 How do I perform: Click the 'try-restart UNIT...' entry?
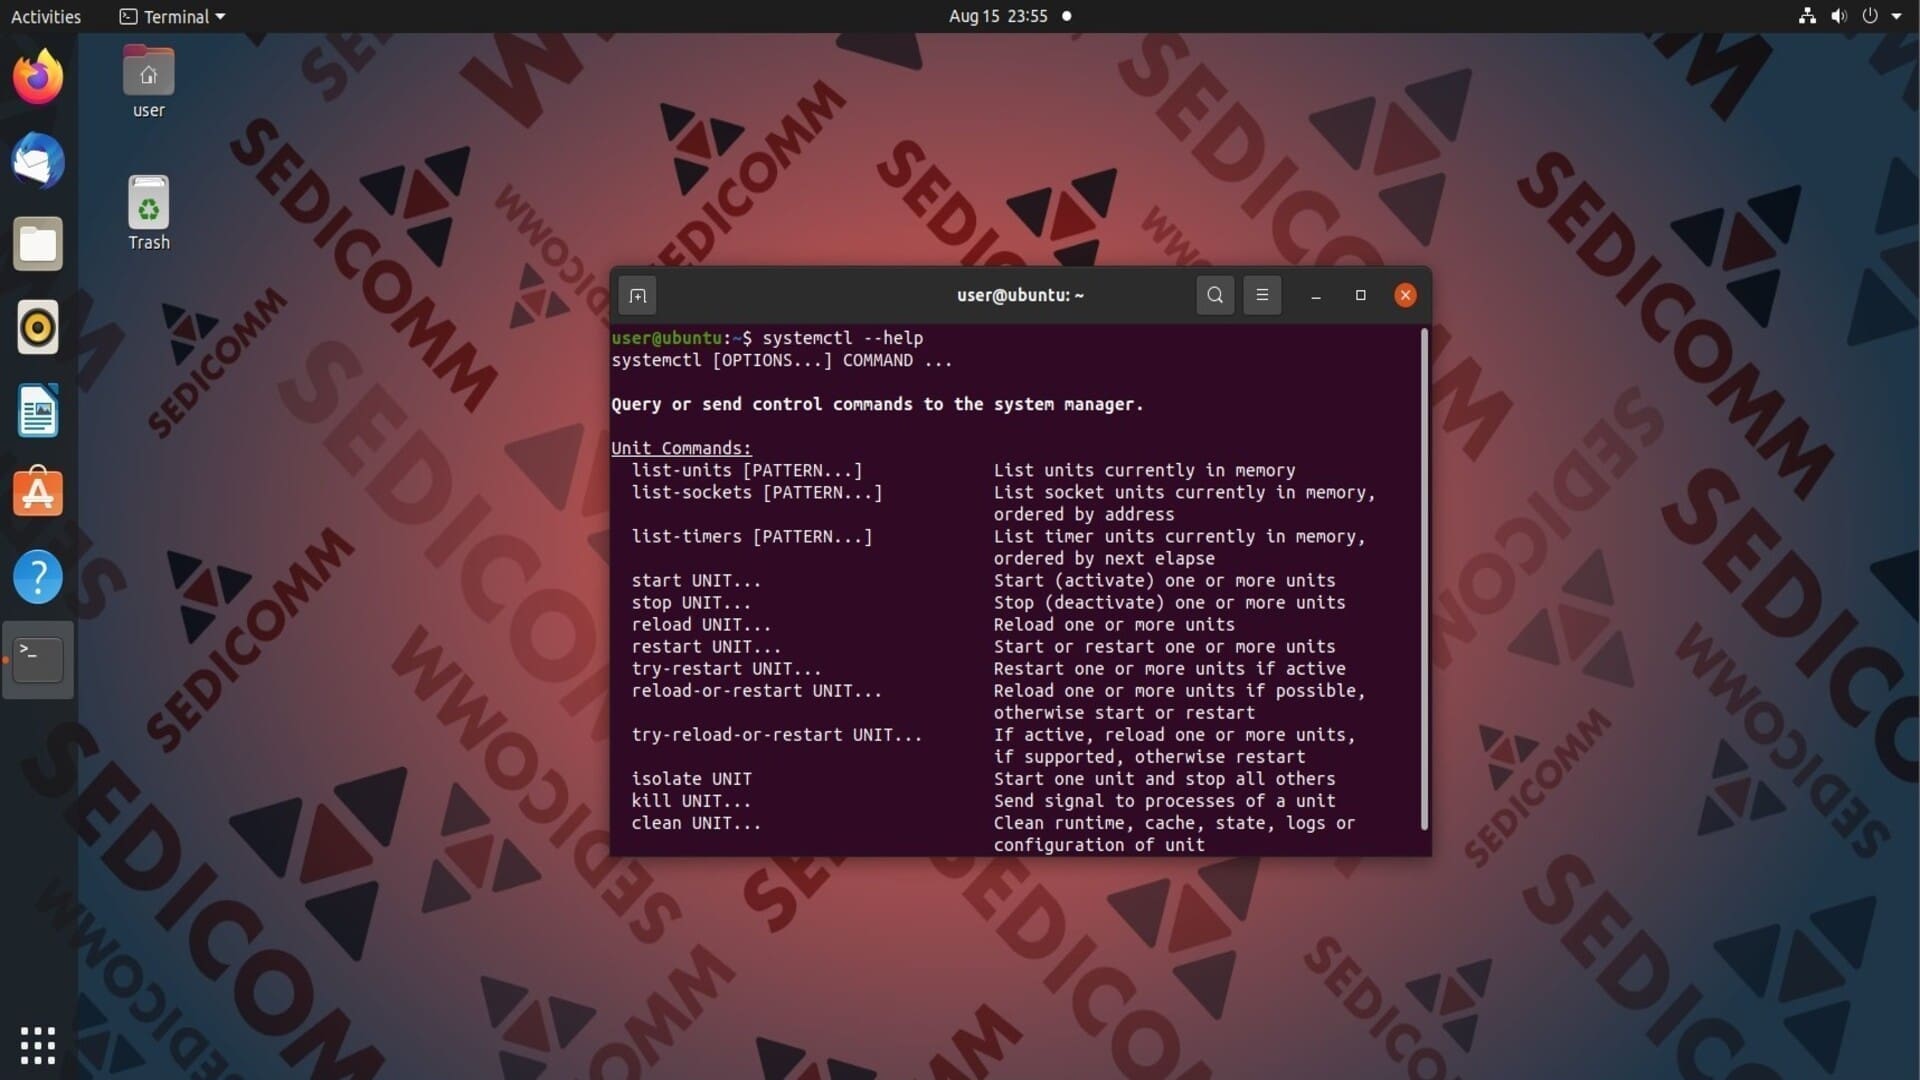pos(726,668)
